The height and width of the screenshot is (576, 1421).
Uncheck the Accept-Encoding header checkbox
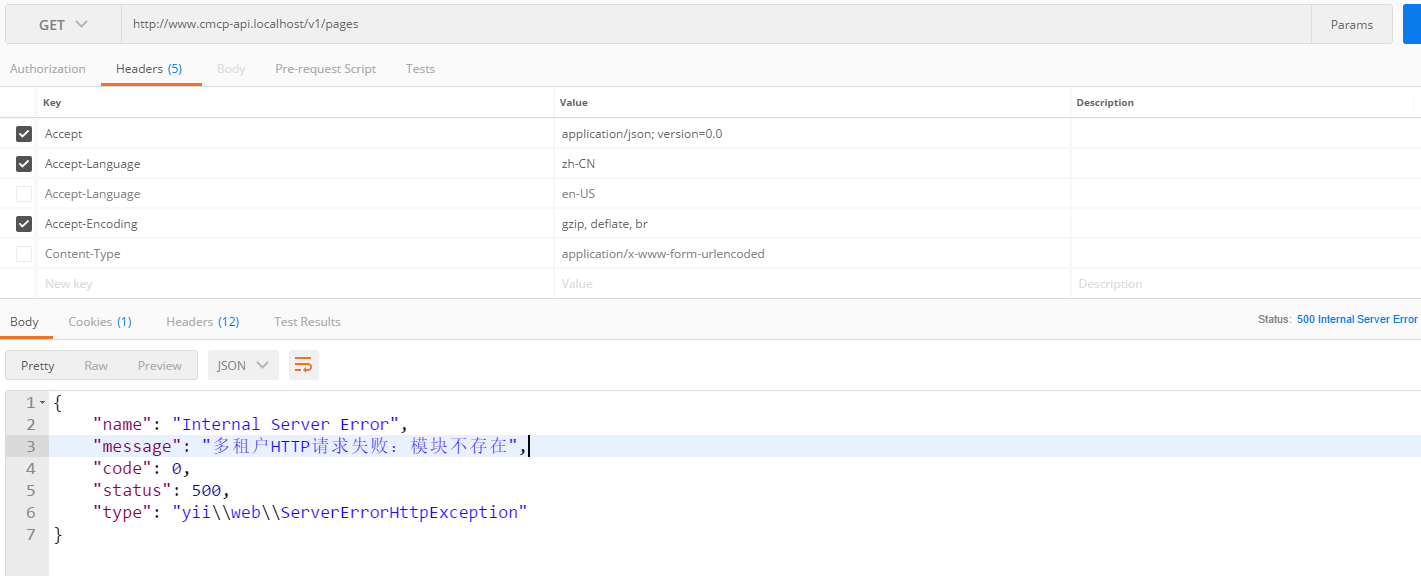[24, 224]
